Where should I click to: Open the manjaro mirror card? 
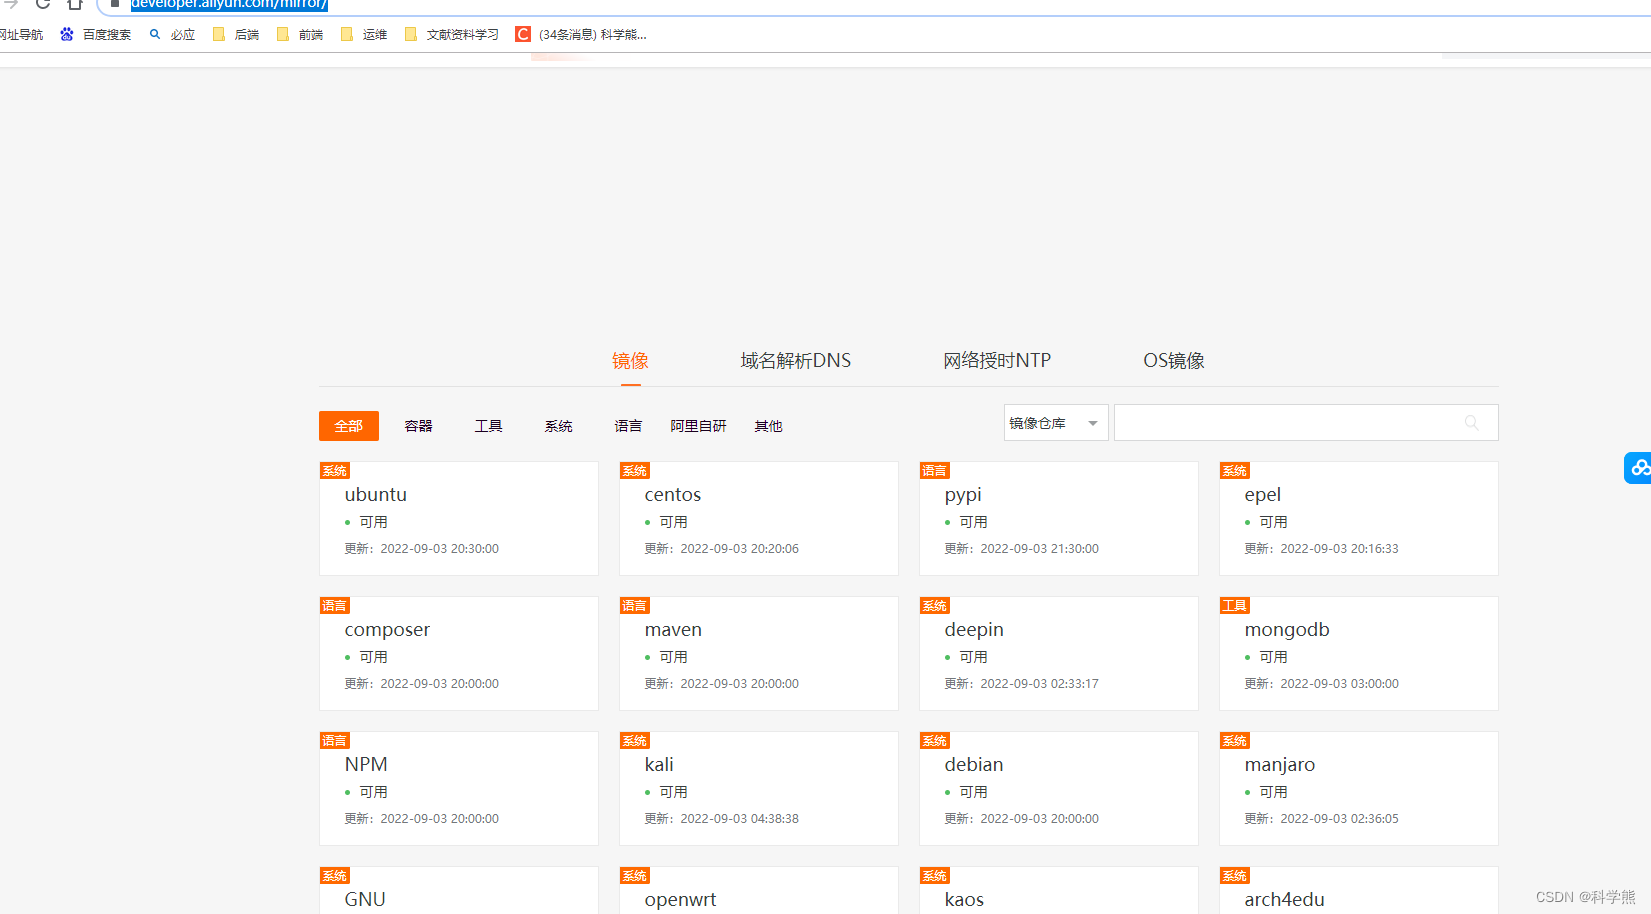click(1359, 788)
